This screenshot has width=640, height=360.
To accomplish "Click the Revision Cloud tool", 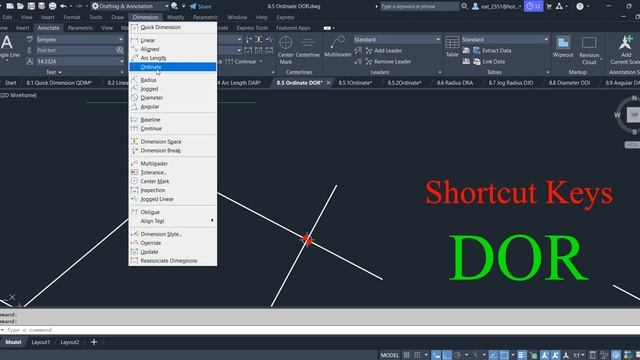I will [x=589, y=50].
